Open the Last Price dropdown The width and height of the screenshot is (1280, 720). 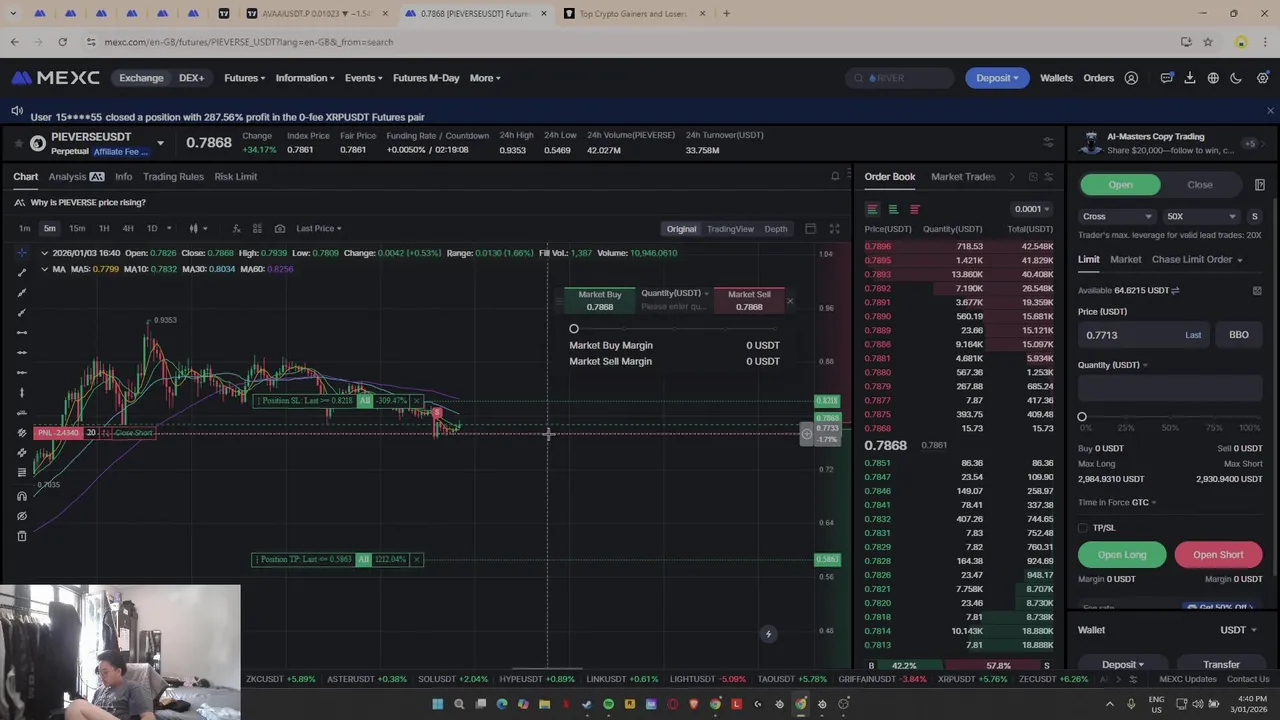tap(319, 228)
